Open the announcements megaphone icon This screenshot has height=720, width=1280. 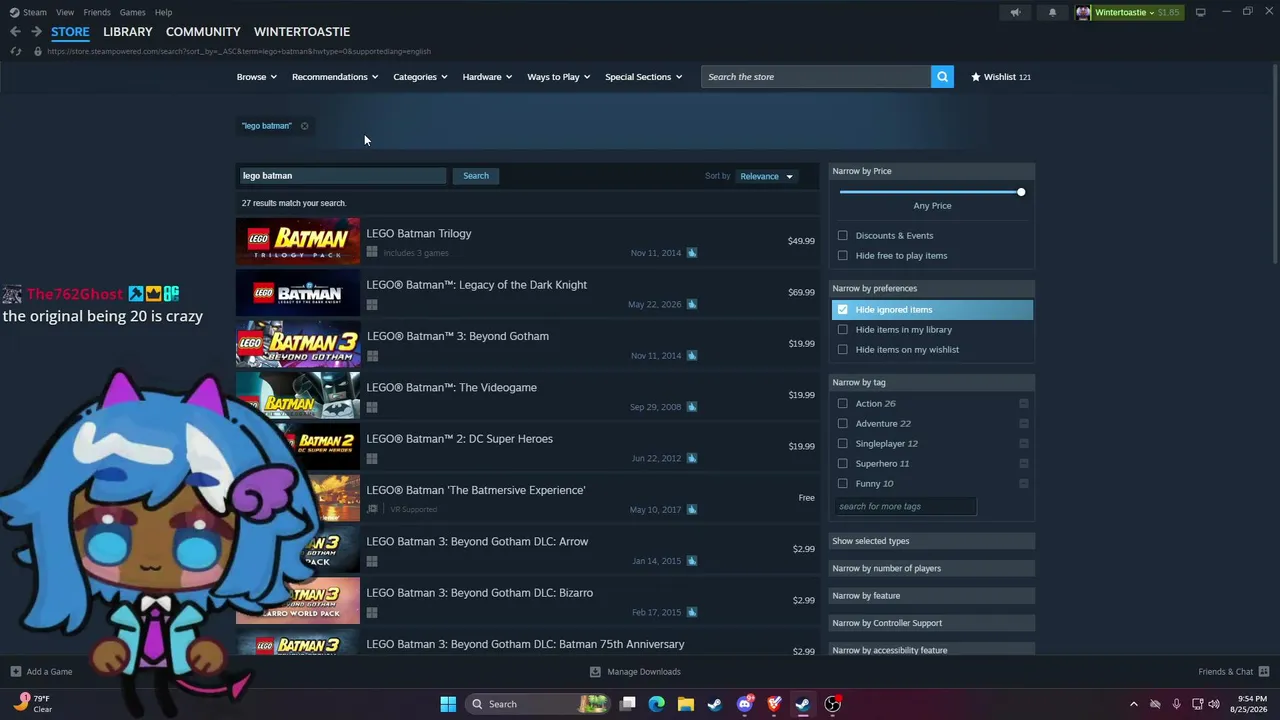[x=1015, y=12]
